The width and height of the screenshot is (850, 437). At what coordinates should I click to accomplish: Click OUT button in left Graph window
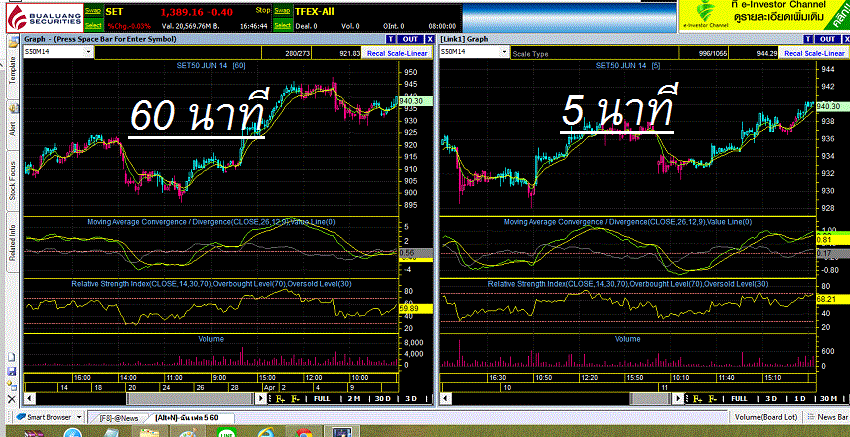point(410,39)
